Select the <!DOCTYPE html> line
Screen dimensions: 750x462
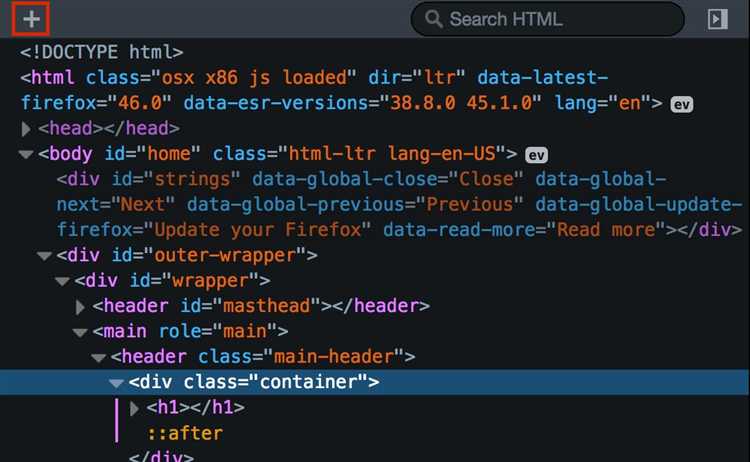point(101,52)
